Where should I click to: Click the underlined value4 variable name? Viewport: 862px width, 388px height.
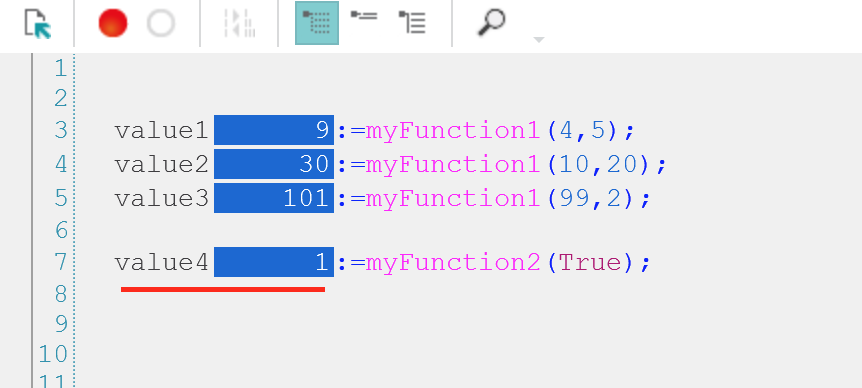click(x=162, y=263)
